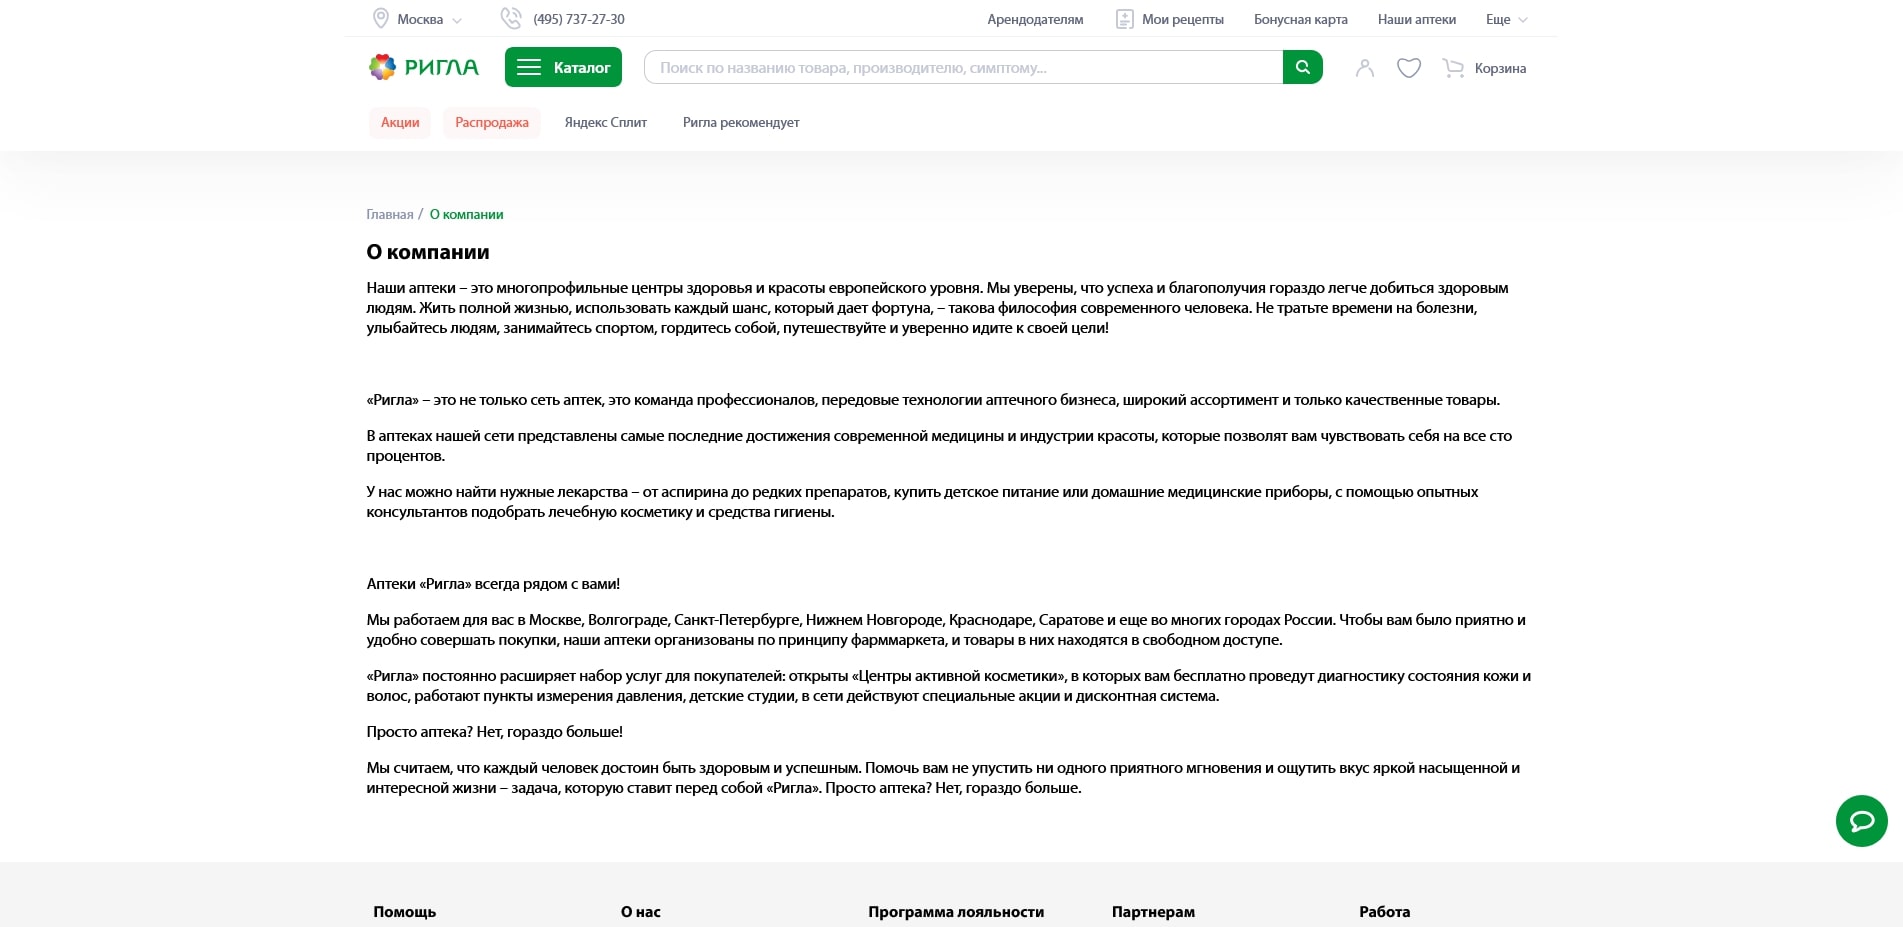The image size is (1903, 927).
Task: Open favorites heart icon
Action: pyautogui.click(x=1408, y=68)
